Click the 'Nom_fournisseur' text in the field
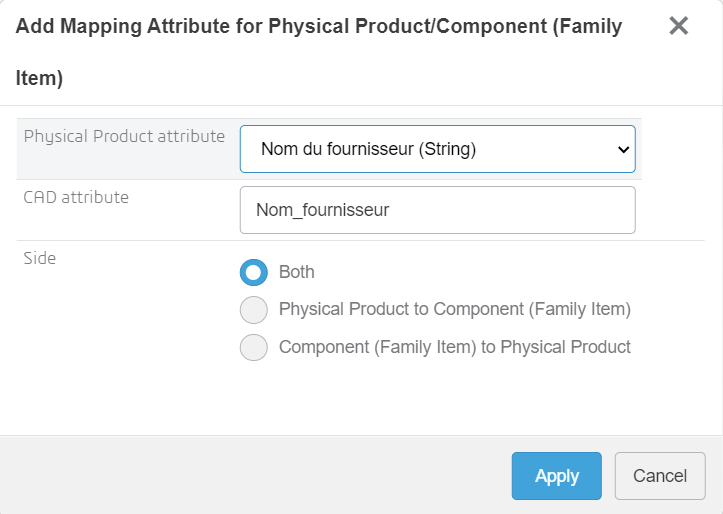 coord(322,210)
